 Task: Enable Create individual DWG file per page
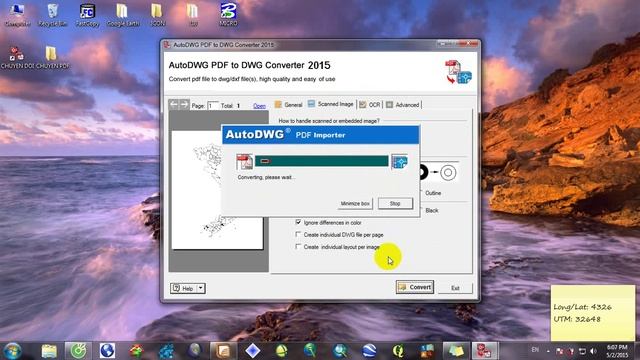pyautogui.click(x=298, y=235)
